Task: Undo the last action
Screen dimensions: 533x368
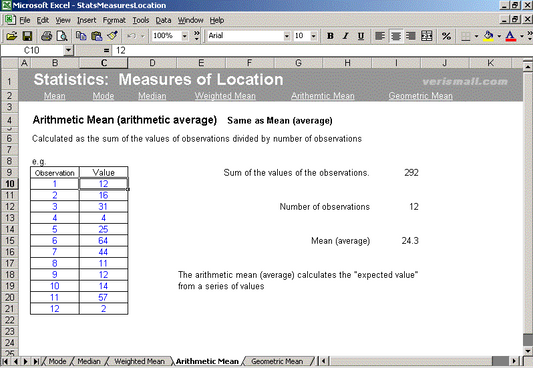Action: 131,36
